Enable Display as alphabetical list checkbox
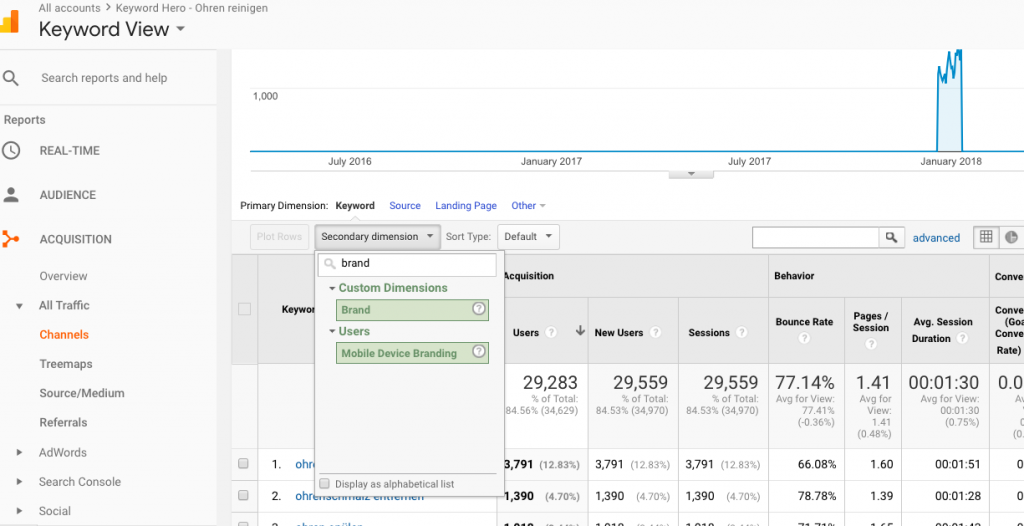The height and width of the screenshot is (526, 1024). 325,484
